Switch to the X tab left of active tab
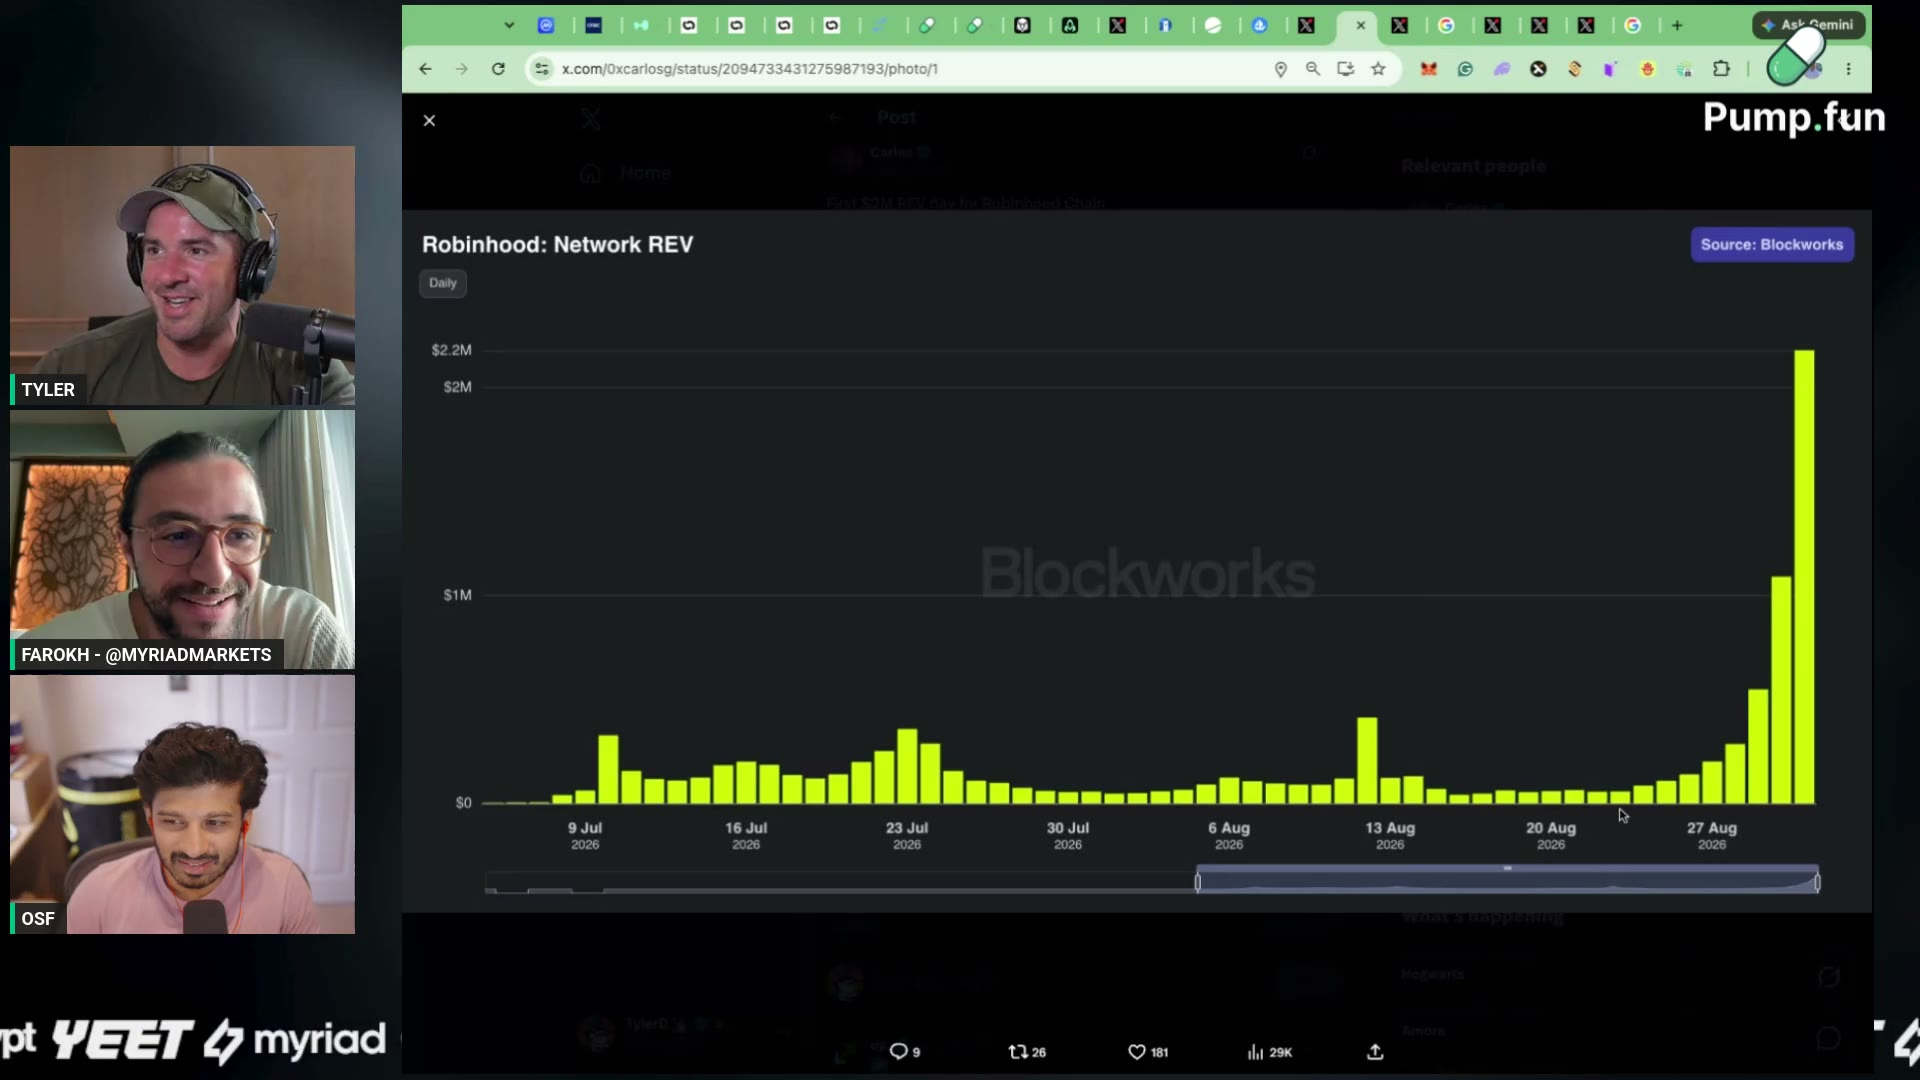Screen dimensions: 1920x1080 click(x=1306, y=25)
